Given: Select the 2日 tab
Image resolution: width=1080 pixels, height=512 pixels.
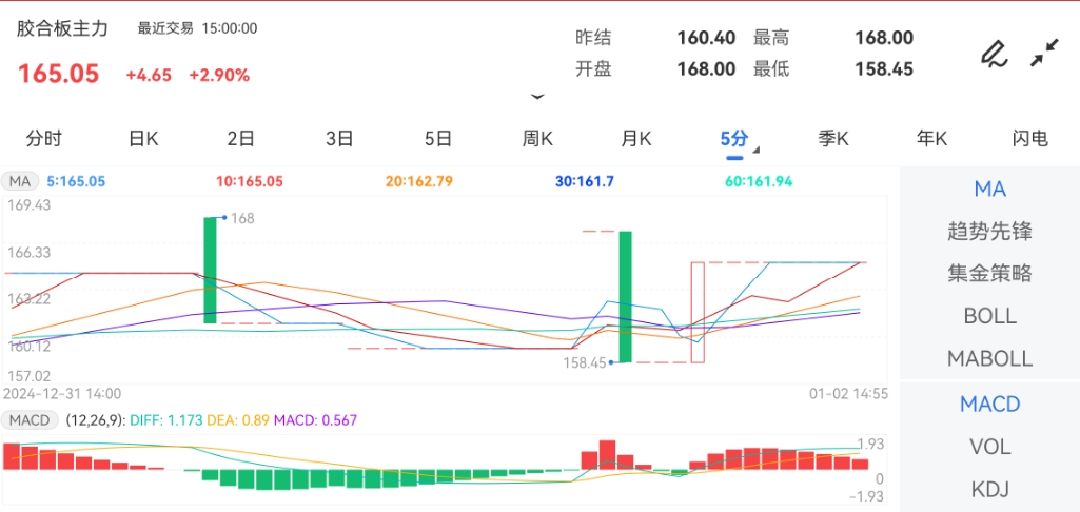Looking at the screenshot, I should (241, 139).
